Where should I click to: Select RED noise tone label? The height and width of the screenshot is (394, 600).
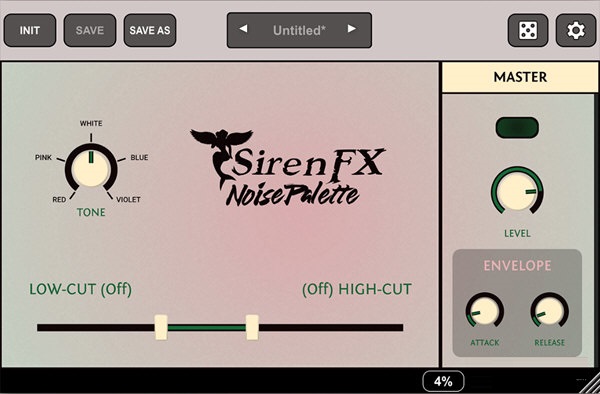[59, 200]
